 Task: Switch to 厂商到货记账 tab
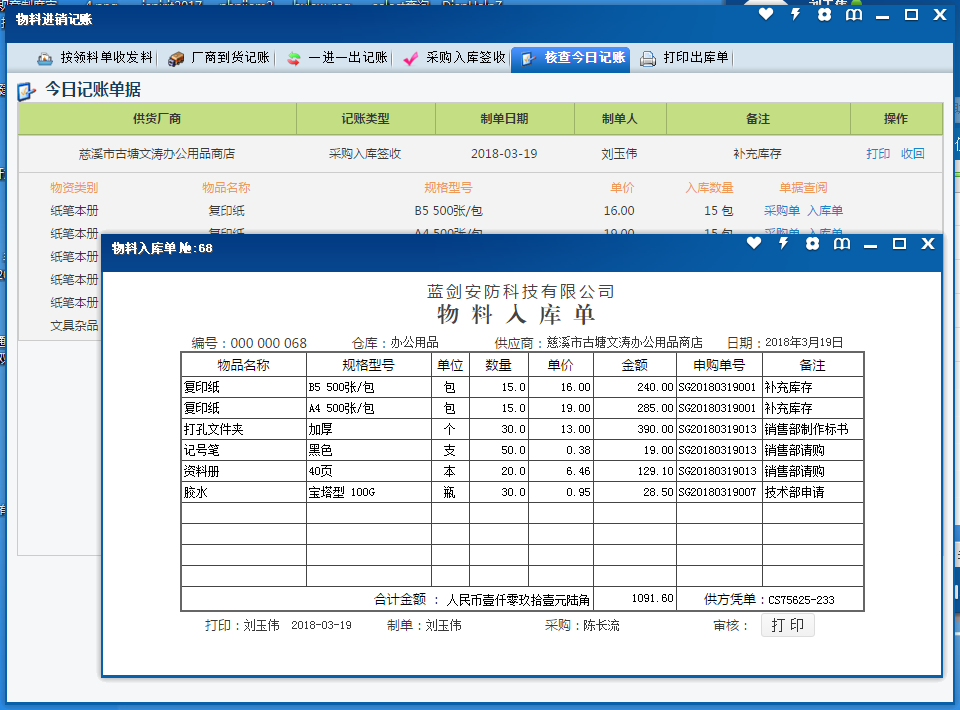click(218, 58)
